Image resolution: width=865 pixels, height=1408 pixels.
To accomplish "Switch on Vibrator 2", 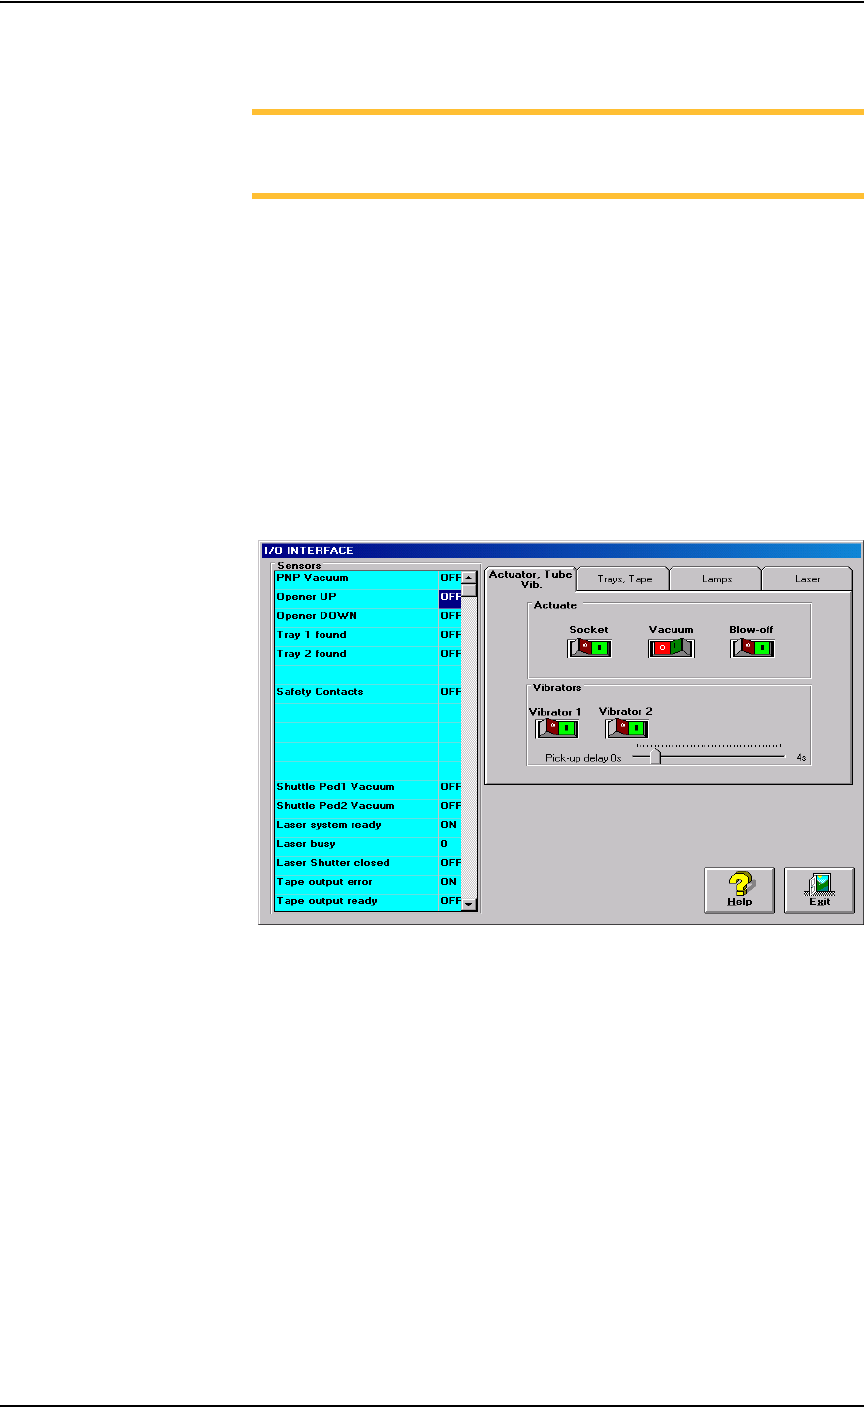I will coord(626,728).
